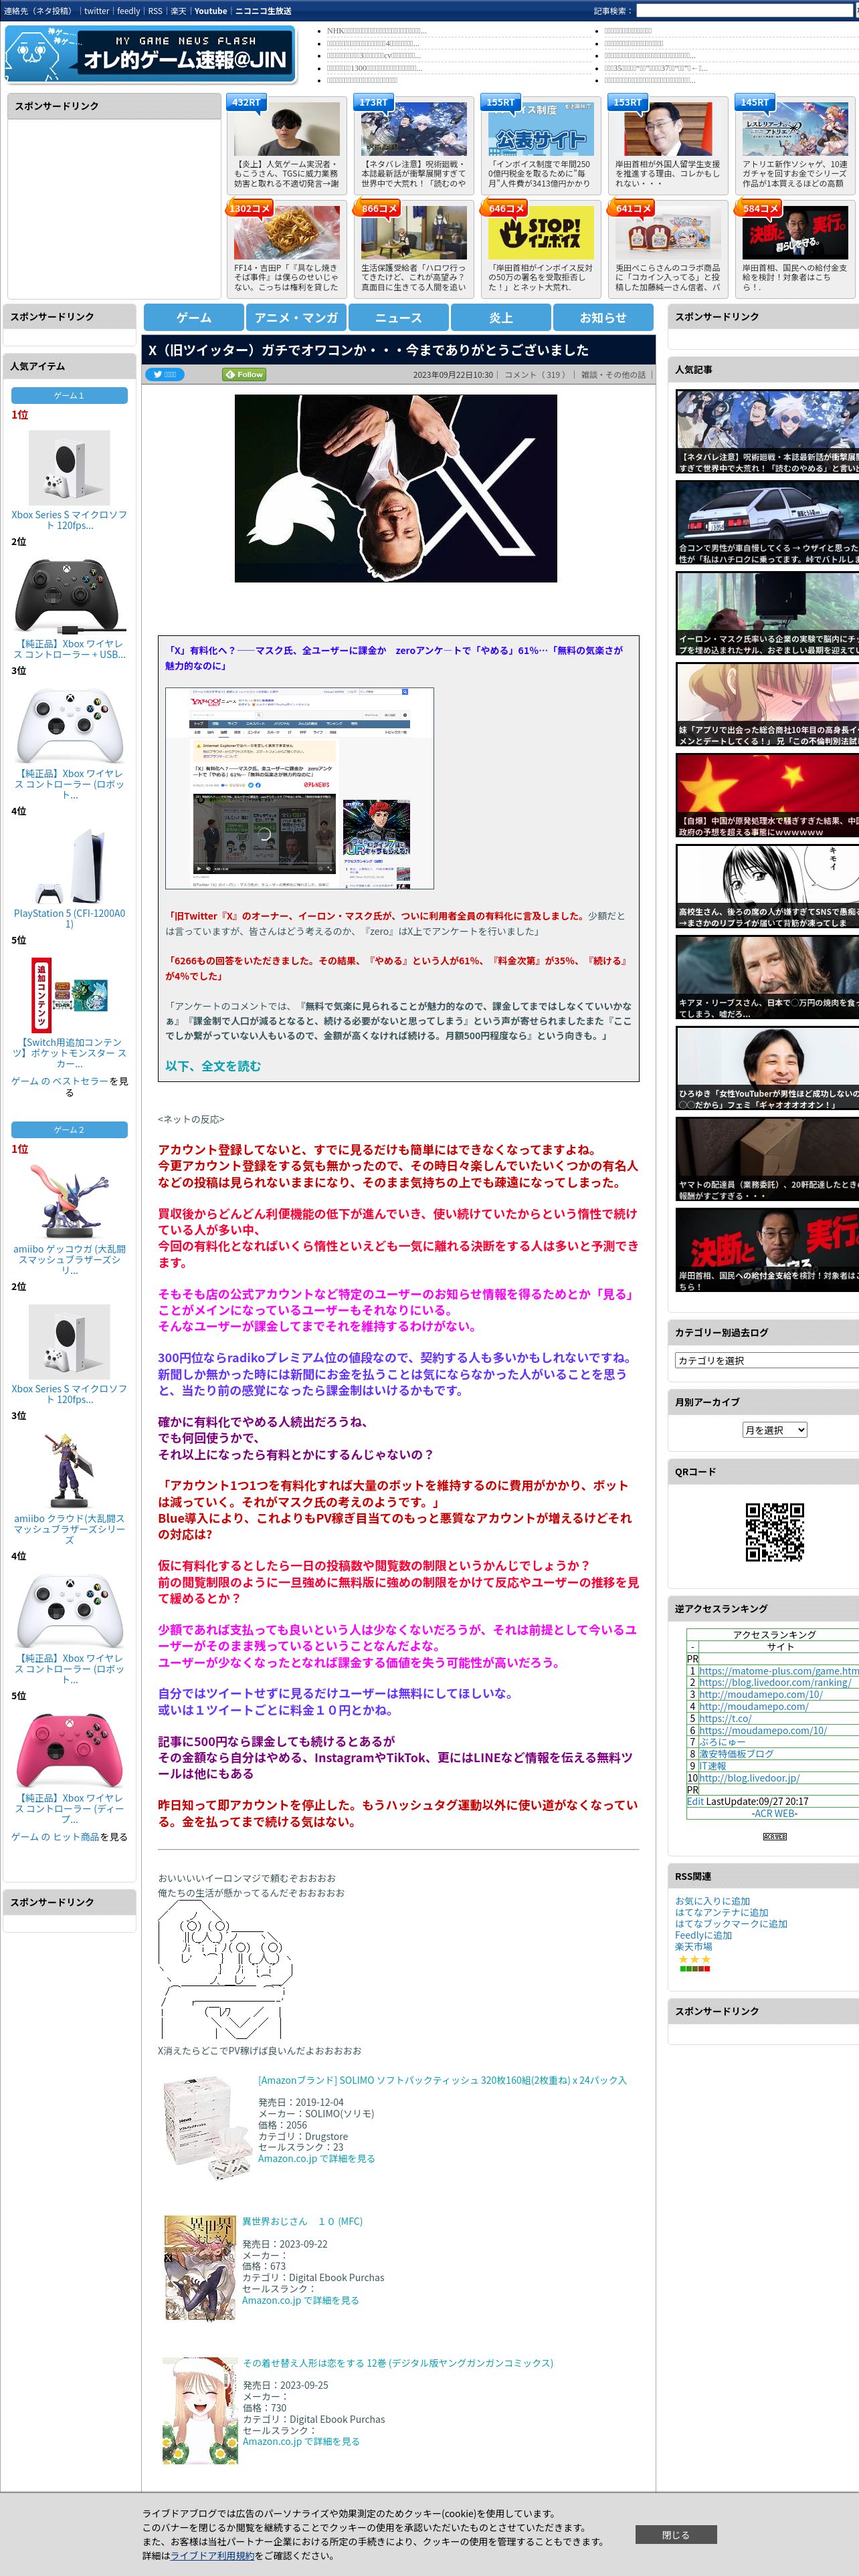Open the 呪術廻戦 173RT card thumbnail
Screen dimensions: 859x2576
[x=413, y=129]
